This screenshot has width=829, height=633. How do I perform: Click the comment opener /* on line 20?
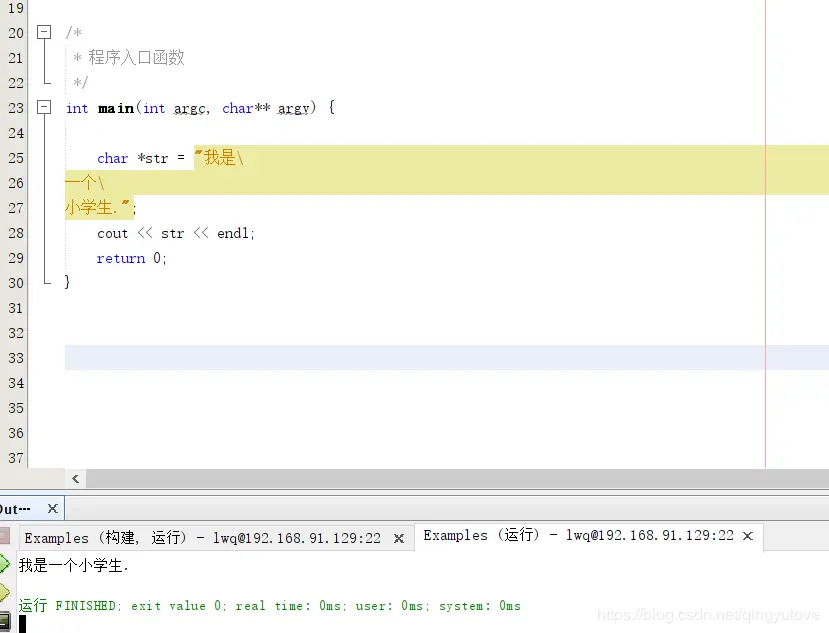coord(74,32)
